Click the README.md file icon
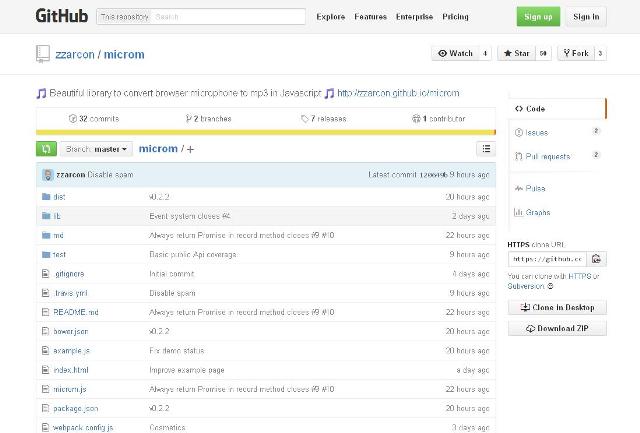640x433 pixels. (46, 312)
